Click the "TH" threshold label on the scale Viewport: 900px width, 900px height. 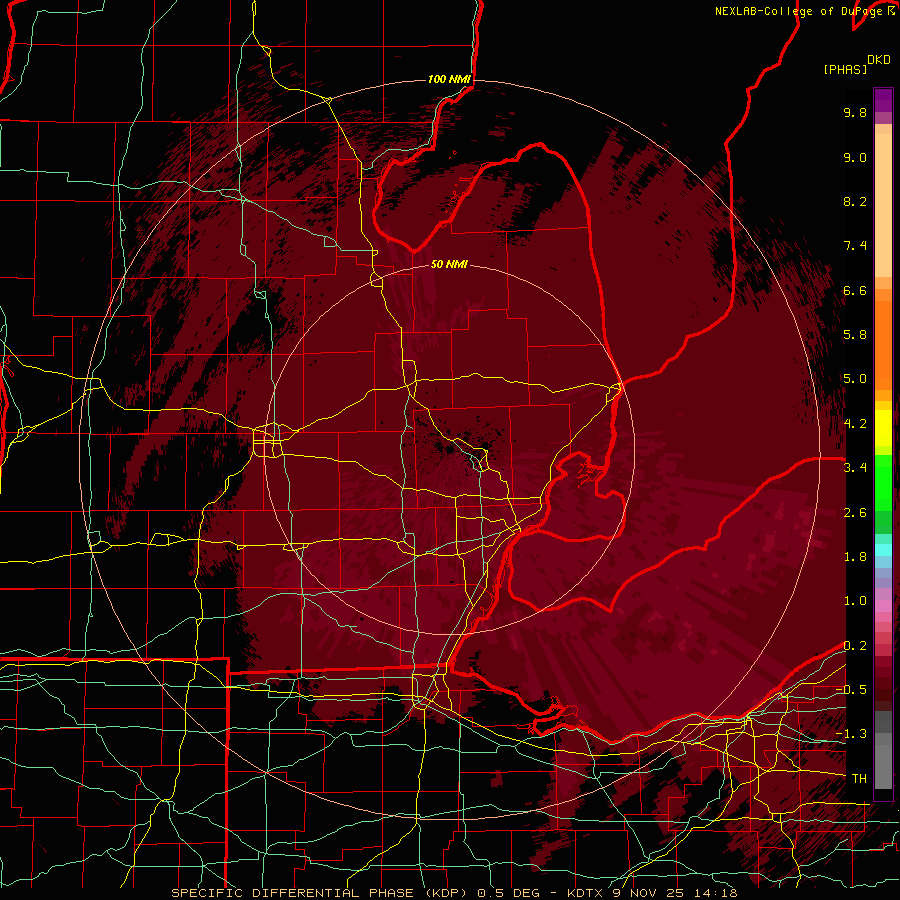859,779
